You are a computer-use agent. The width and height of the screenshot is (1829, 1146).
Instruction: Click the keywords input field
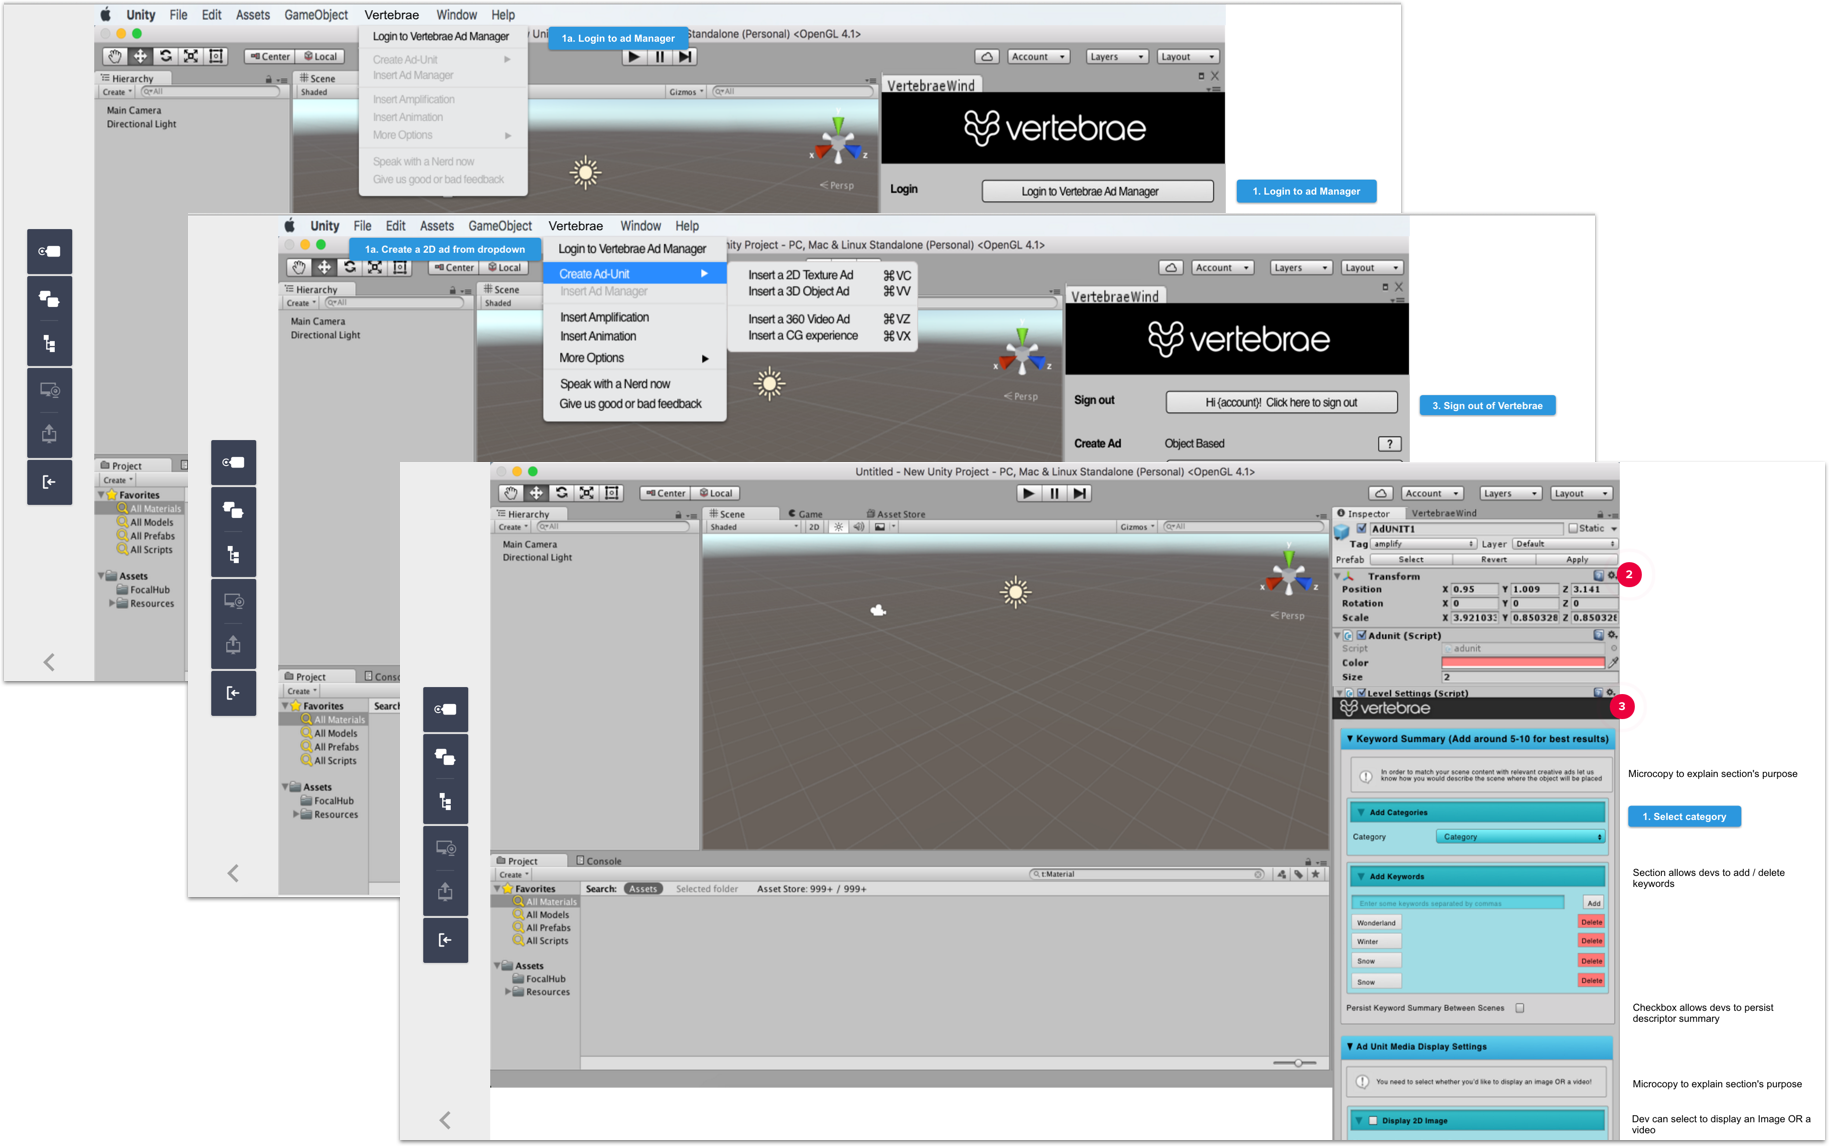[1457, 903]
